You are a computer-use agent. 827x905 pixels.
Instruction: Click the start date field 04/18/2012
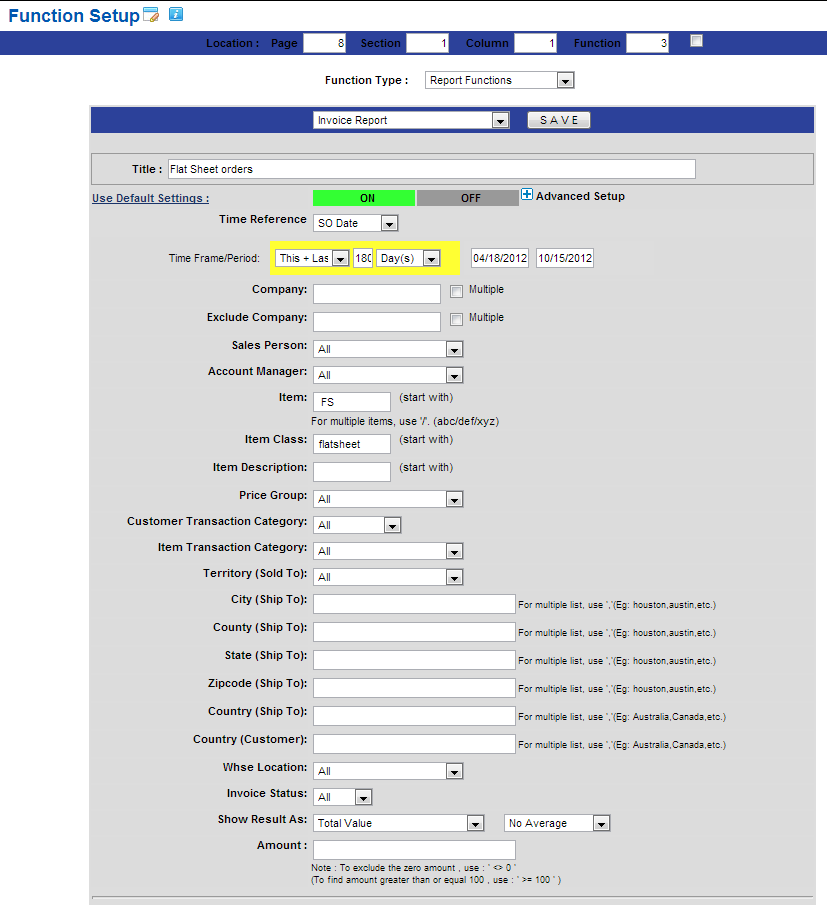click(x=500, y=258)
